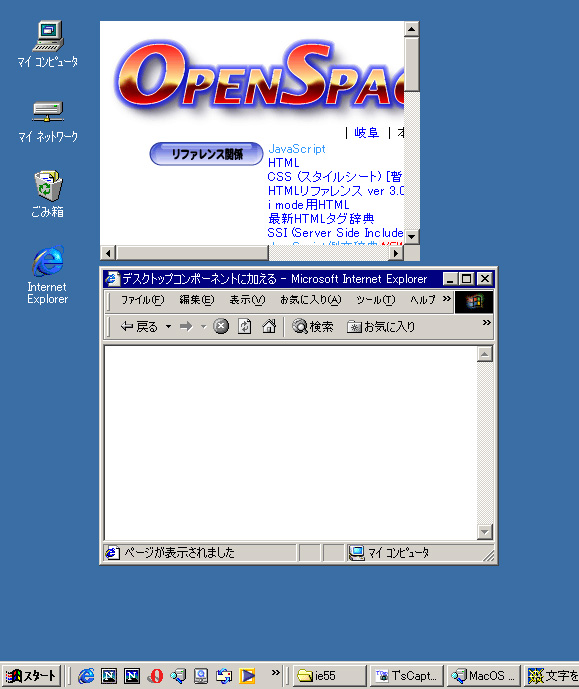Click the component horizontal scroll right arrow
Image resolution: width=579 pixels, height=689 pixels.
tap(396, 253)
